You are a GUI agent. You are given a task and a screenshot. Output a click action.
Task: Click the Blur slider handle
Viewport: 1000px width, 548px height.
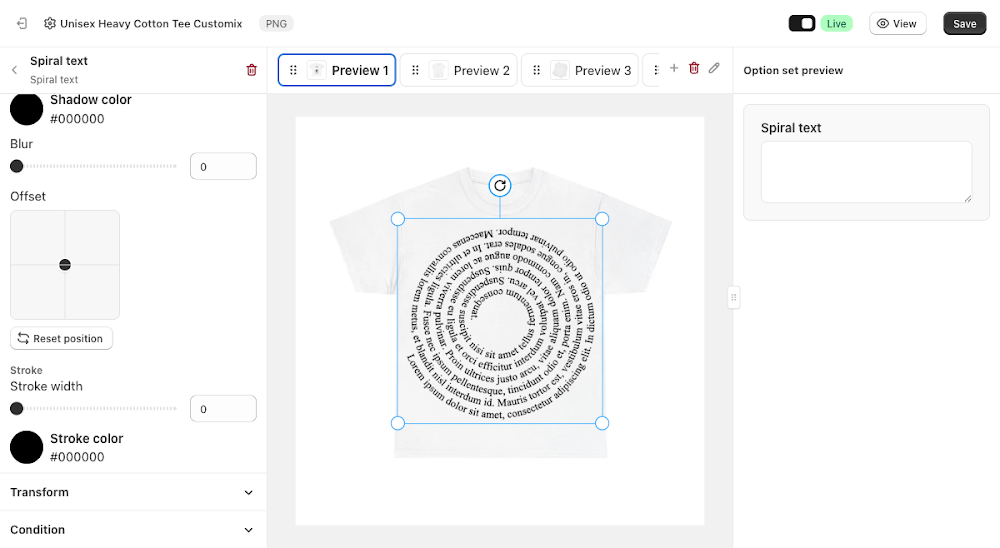pyautogui.click(x=17, y=166)
